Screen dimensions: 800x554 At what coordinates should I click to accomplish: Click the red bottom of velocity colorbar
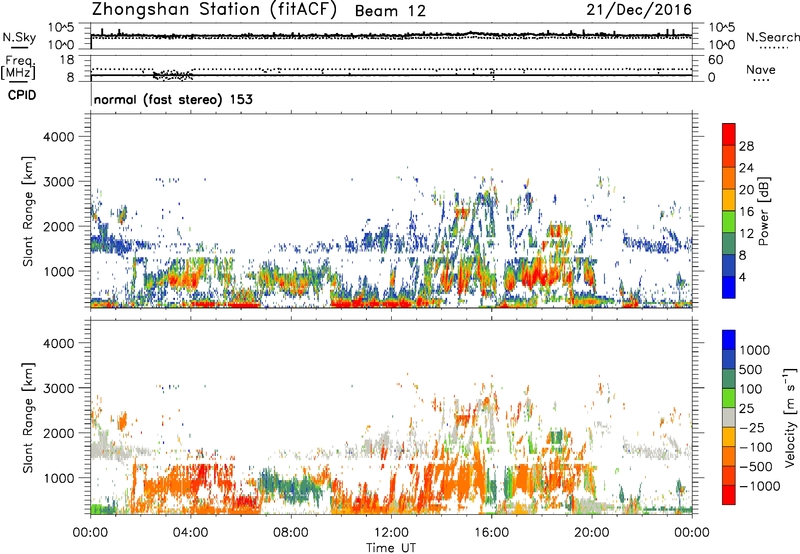point(729,495)
